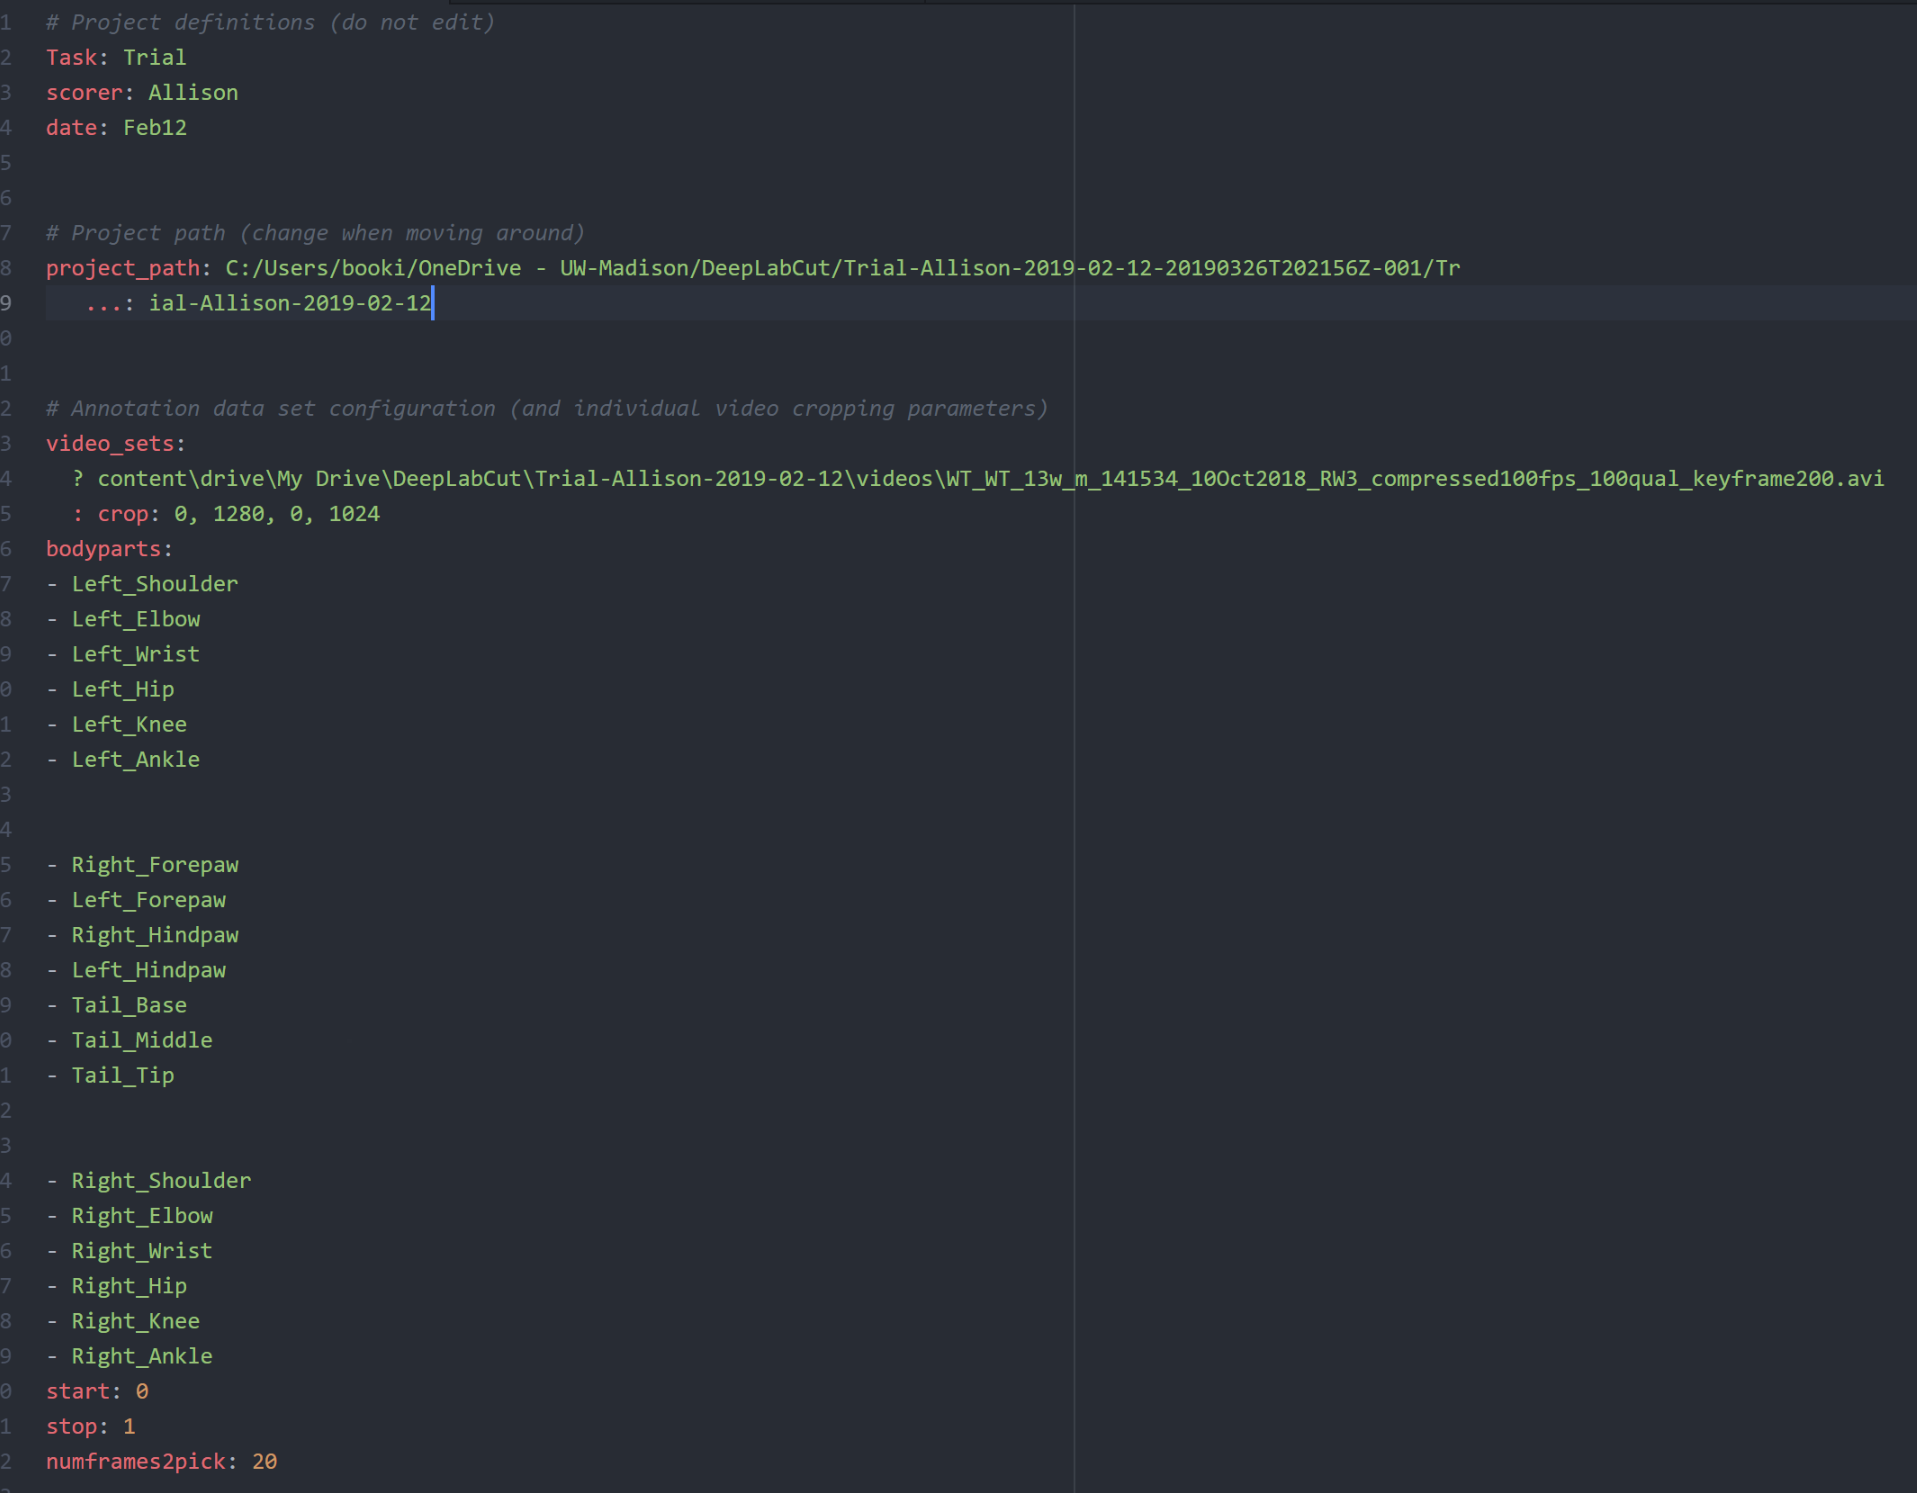1917x1493 pixels.
Task: Click the "Left_Hindpaw" bodypart
Action: (148, 969)
